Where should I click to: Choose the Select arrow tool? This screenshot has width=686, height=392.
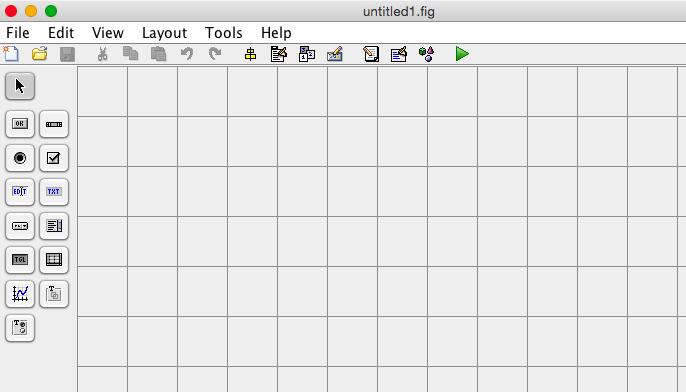click(20, 86)
